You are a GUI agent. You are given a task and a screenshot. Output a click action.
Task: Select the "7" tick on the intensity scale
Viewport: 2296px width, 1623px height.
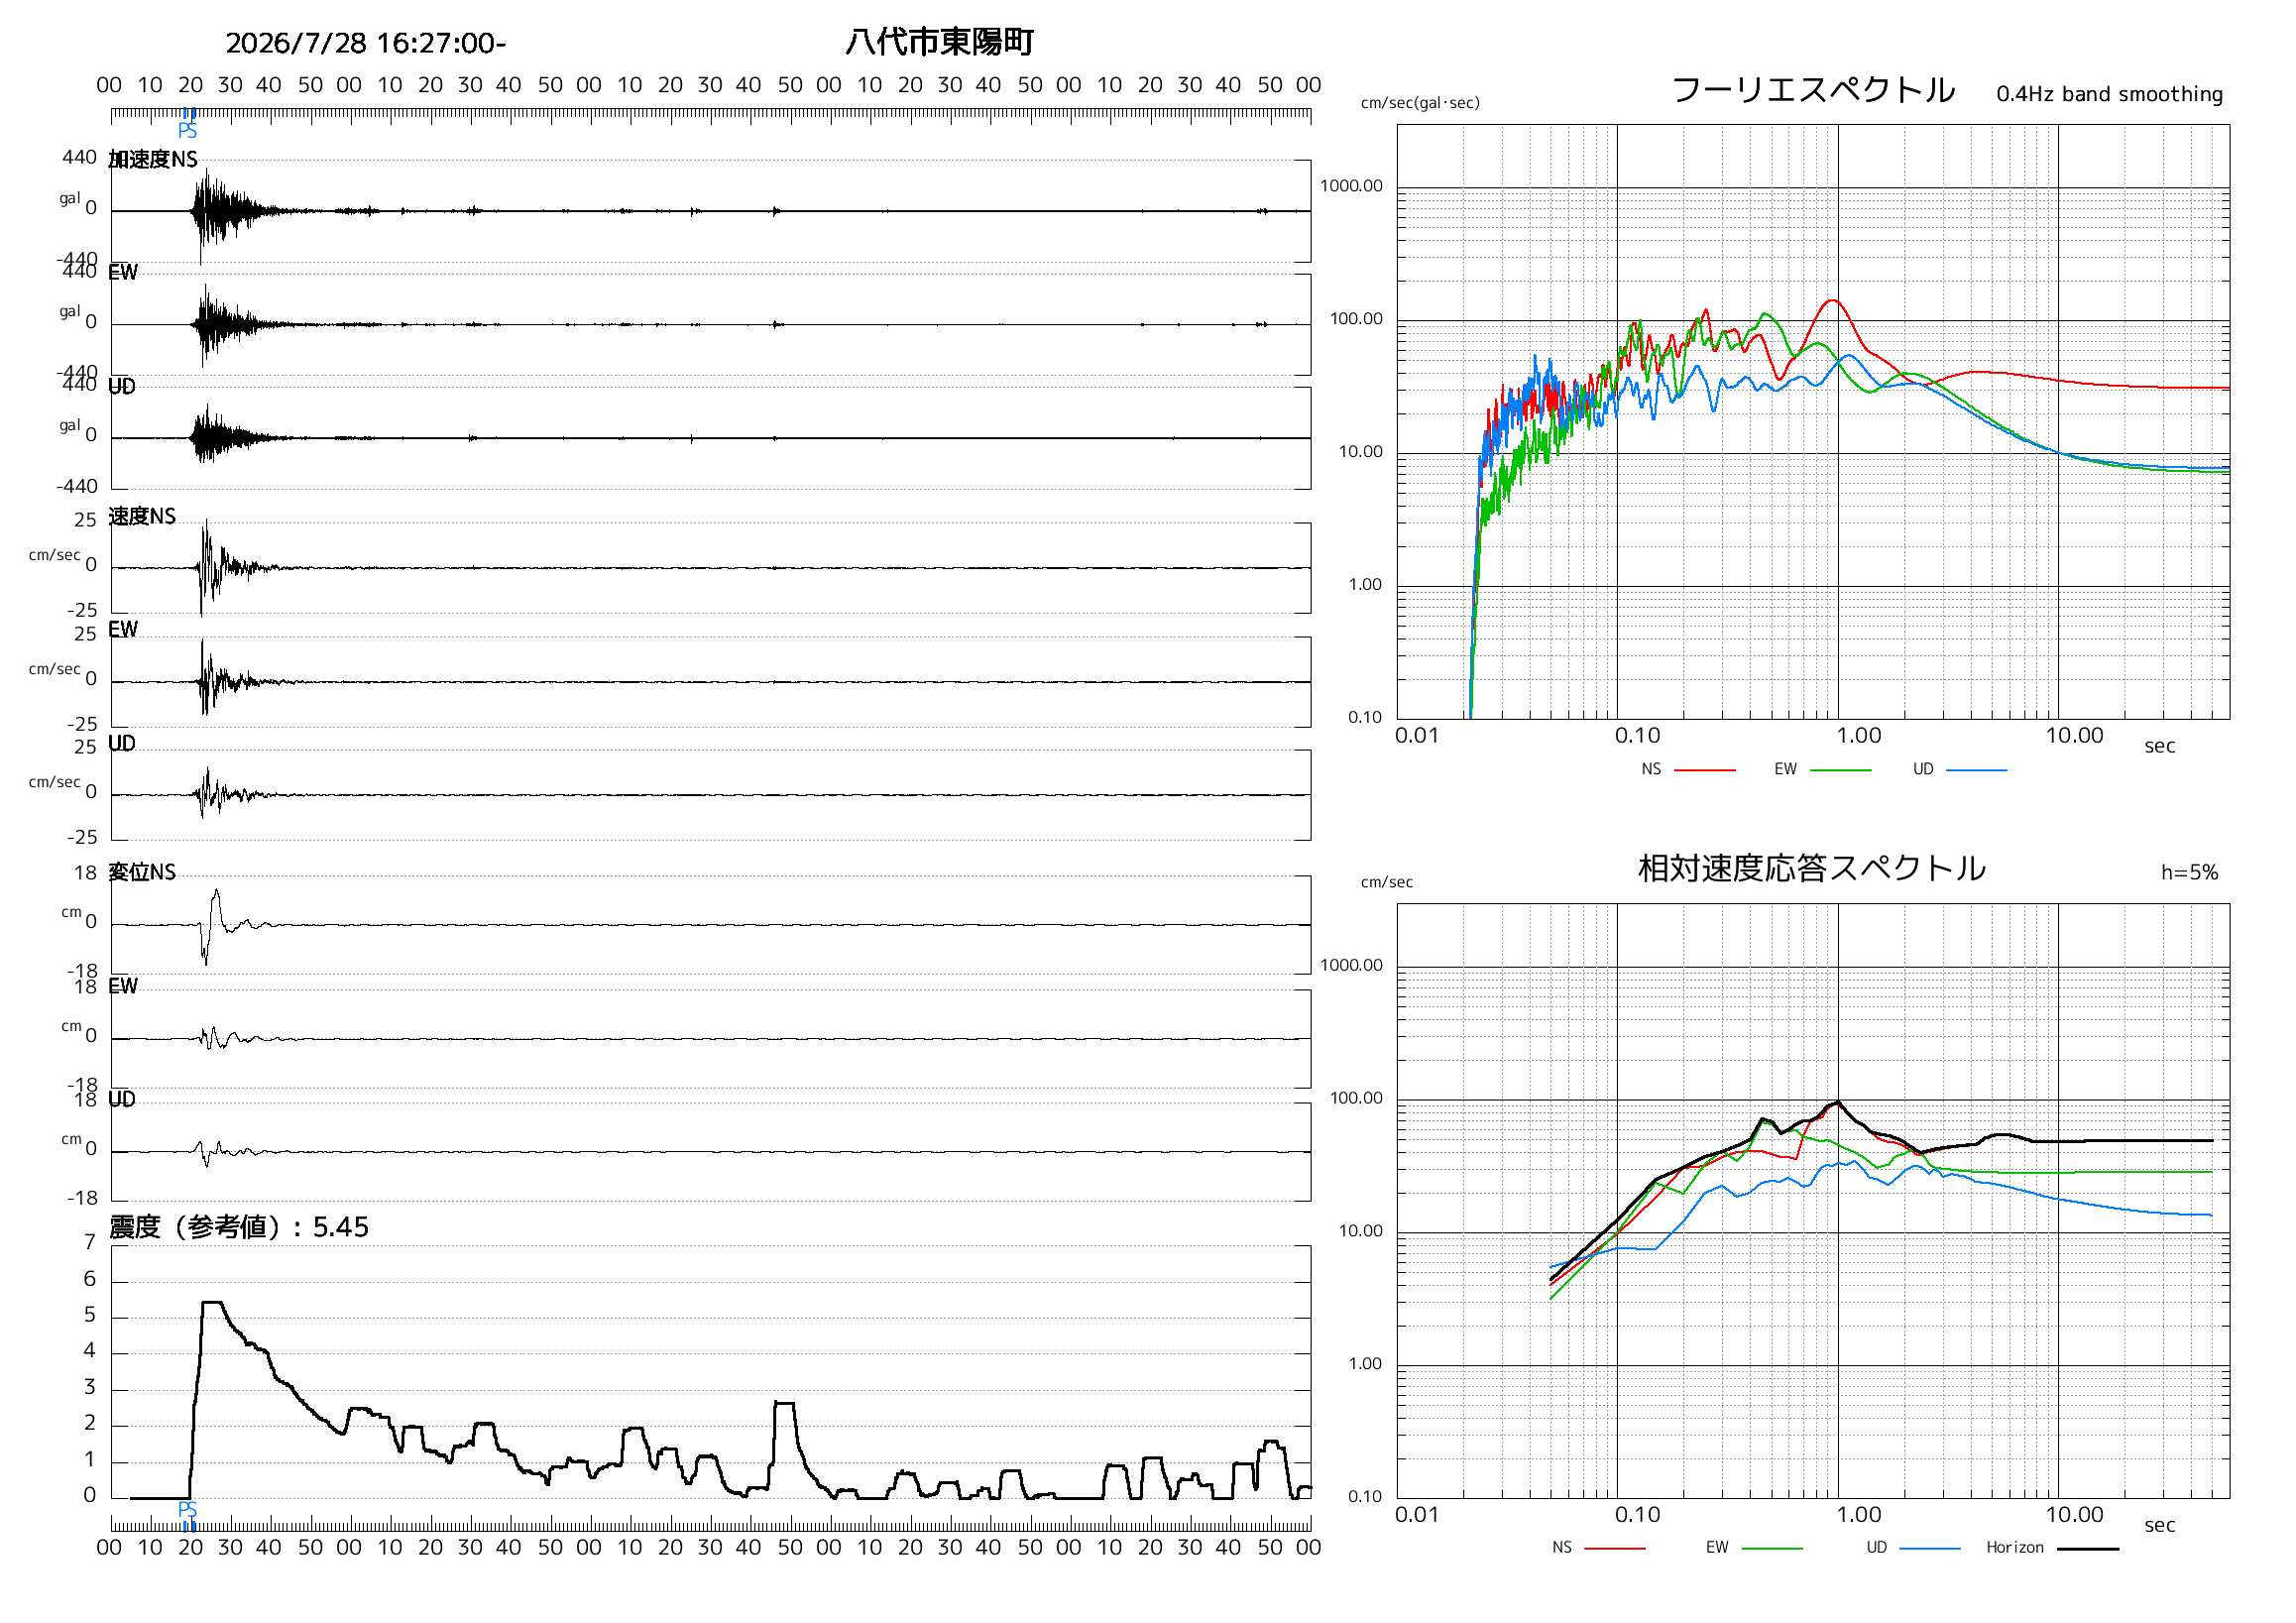(x=90, y=1243)
